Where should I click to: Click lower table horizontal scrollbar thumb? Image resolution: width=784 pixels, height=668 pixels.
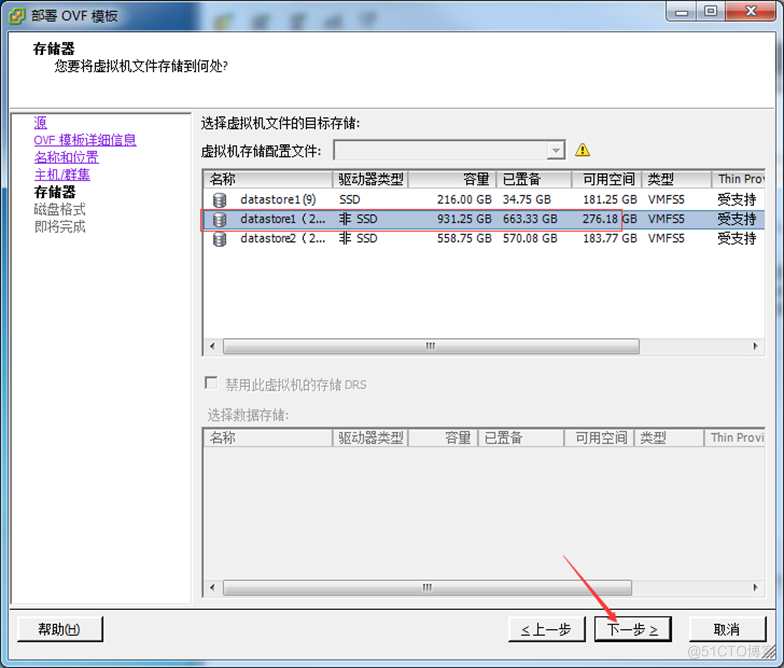coord(428,588)
